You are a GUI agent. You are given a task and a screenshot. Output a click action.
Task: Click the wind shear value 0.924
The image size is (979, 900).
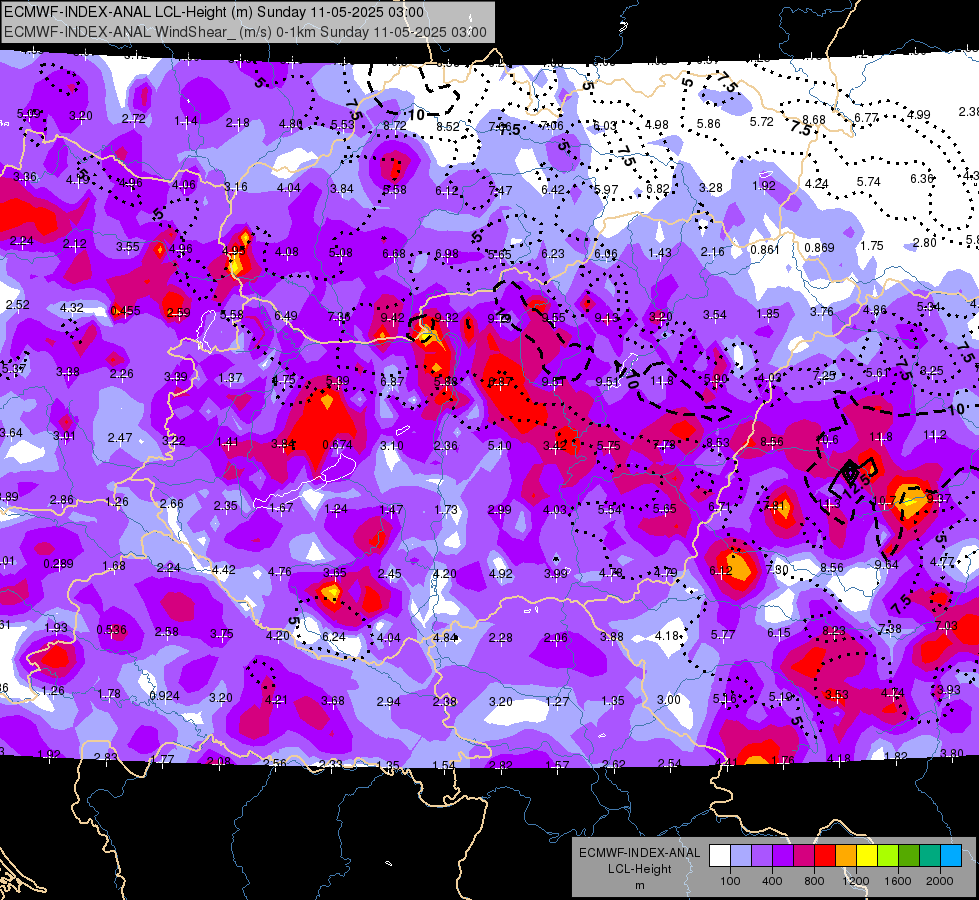pos(164,695)
